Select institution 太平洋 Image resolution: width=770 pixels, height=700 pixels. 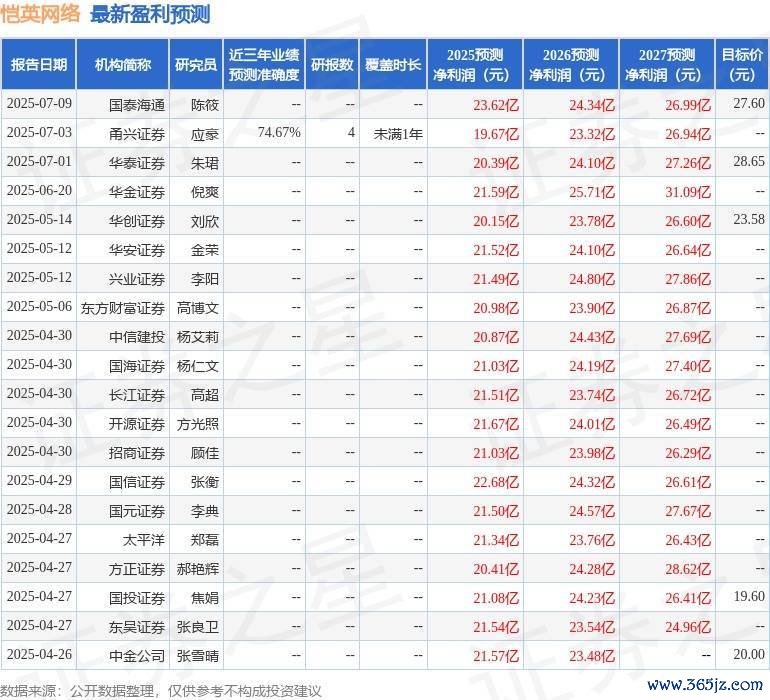click(143, 539)
